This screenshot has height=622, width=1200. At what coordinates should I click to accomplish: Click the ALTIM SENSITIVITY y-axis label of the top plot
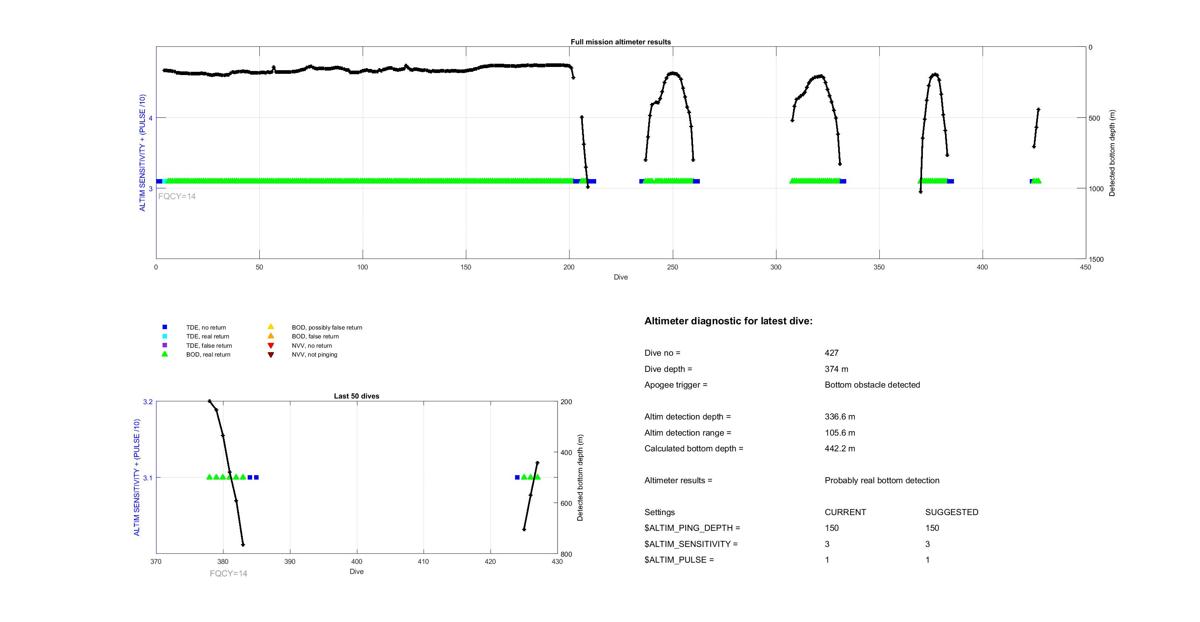(143, 152)
